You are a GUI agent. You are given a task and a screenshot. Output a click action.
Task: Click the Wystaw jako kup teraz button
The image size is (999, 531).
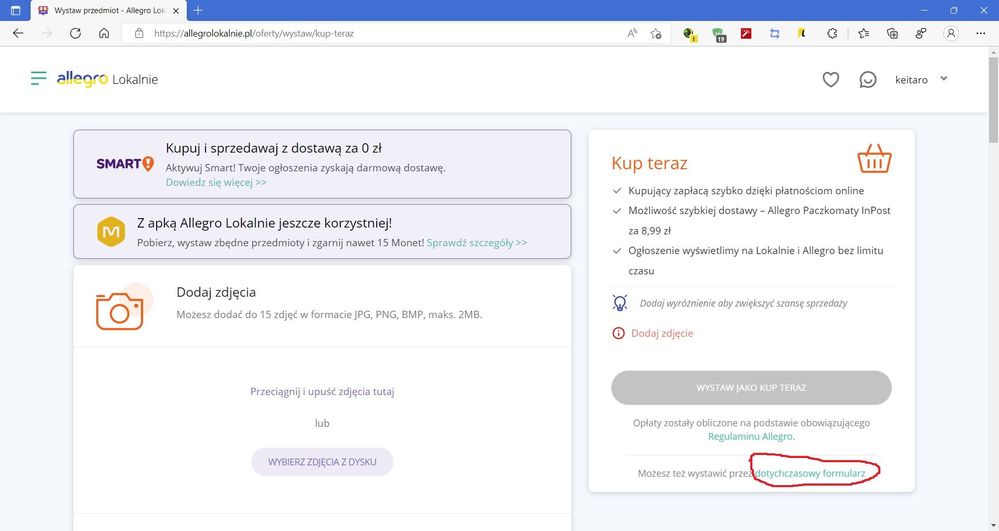click(x=751, y=387)
